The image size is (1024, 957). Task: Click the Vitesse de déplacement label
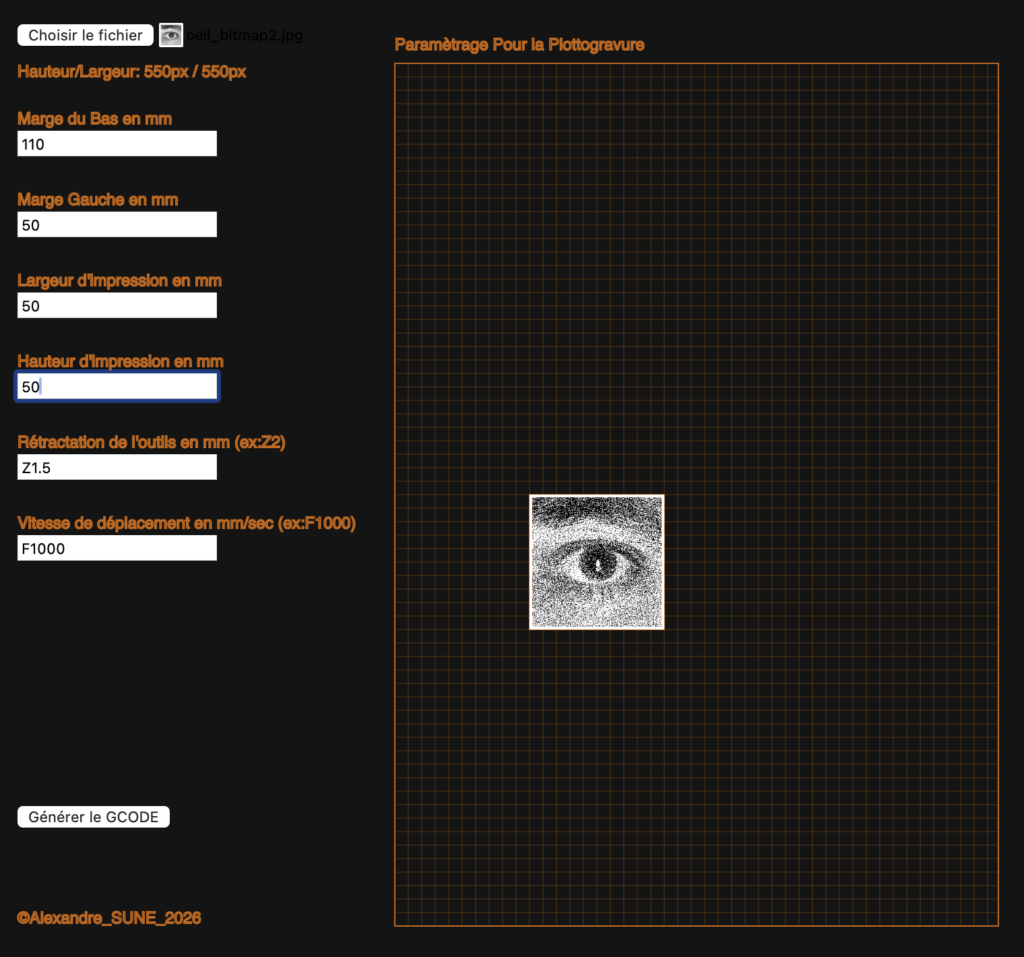(185, 523)
